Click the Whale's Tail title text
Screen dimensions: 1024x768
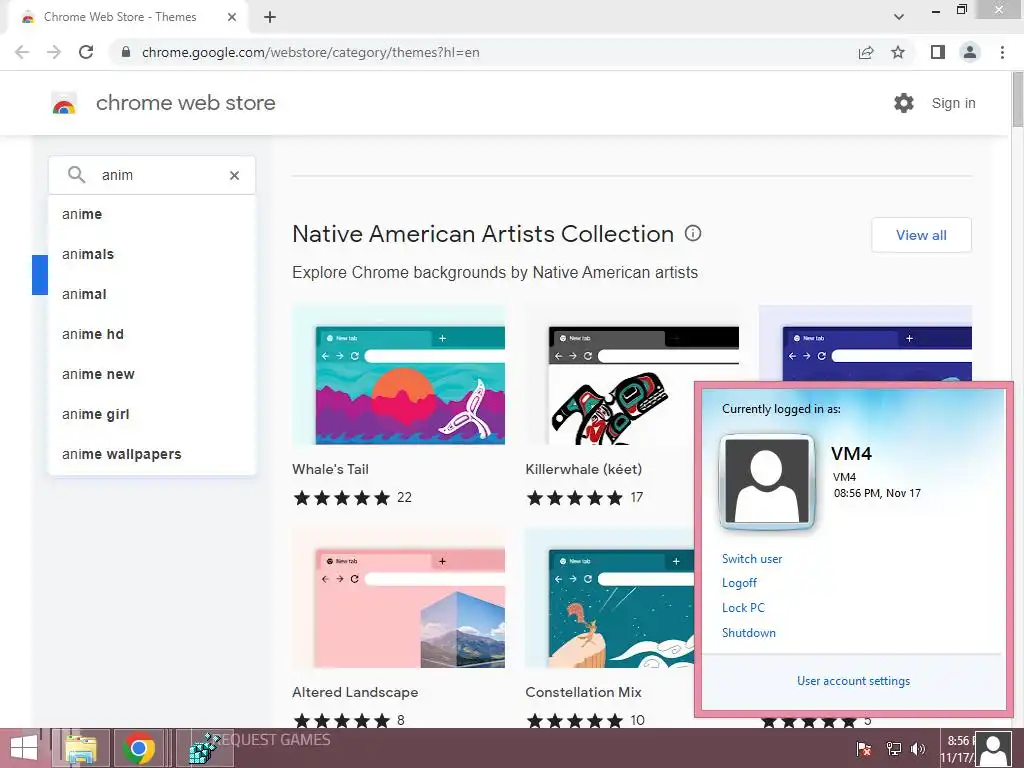click(330, 469)
